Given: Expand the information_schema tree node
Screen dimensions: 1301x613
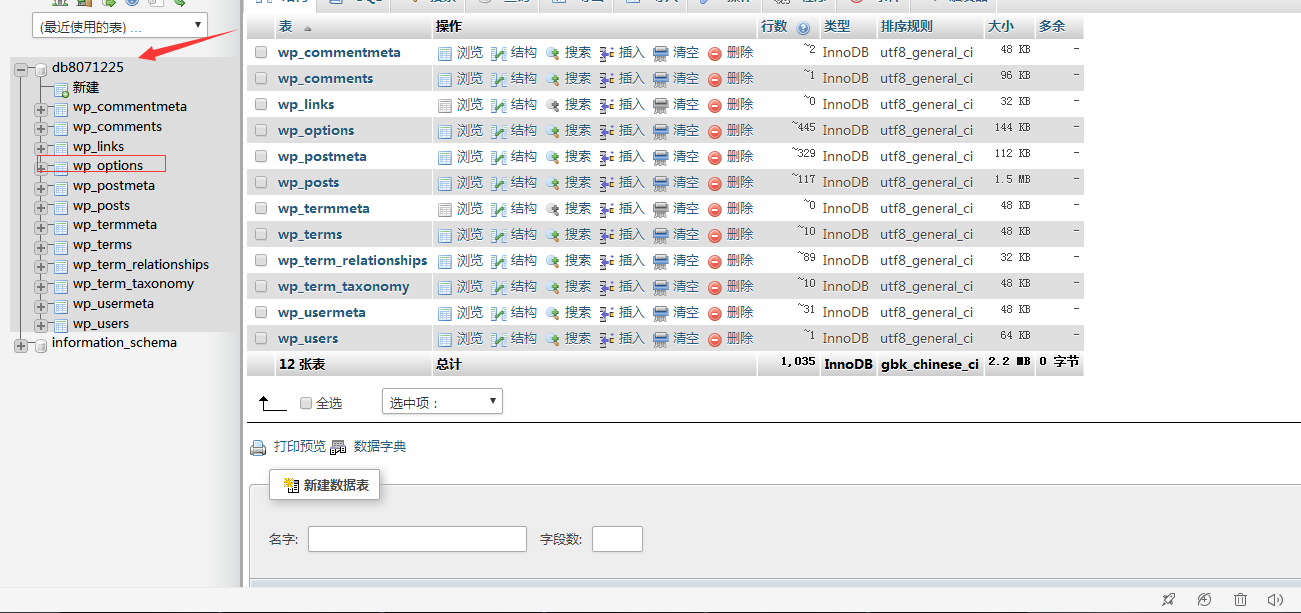Looking at the screenshot, I should coord(21,345).
